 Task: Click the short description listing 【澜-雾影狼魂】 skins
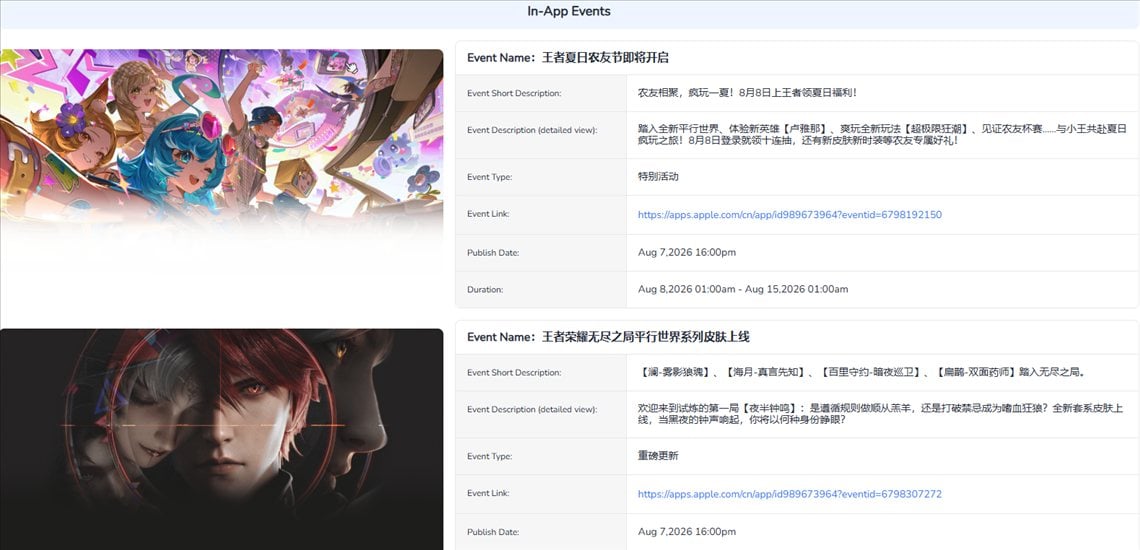coord(862,372)
